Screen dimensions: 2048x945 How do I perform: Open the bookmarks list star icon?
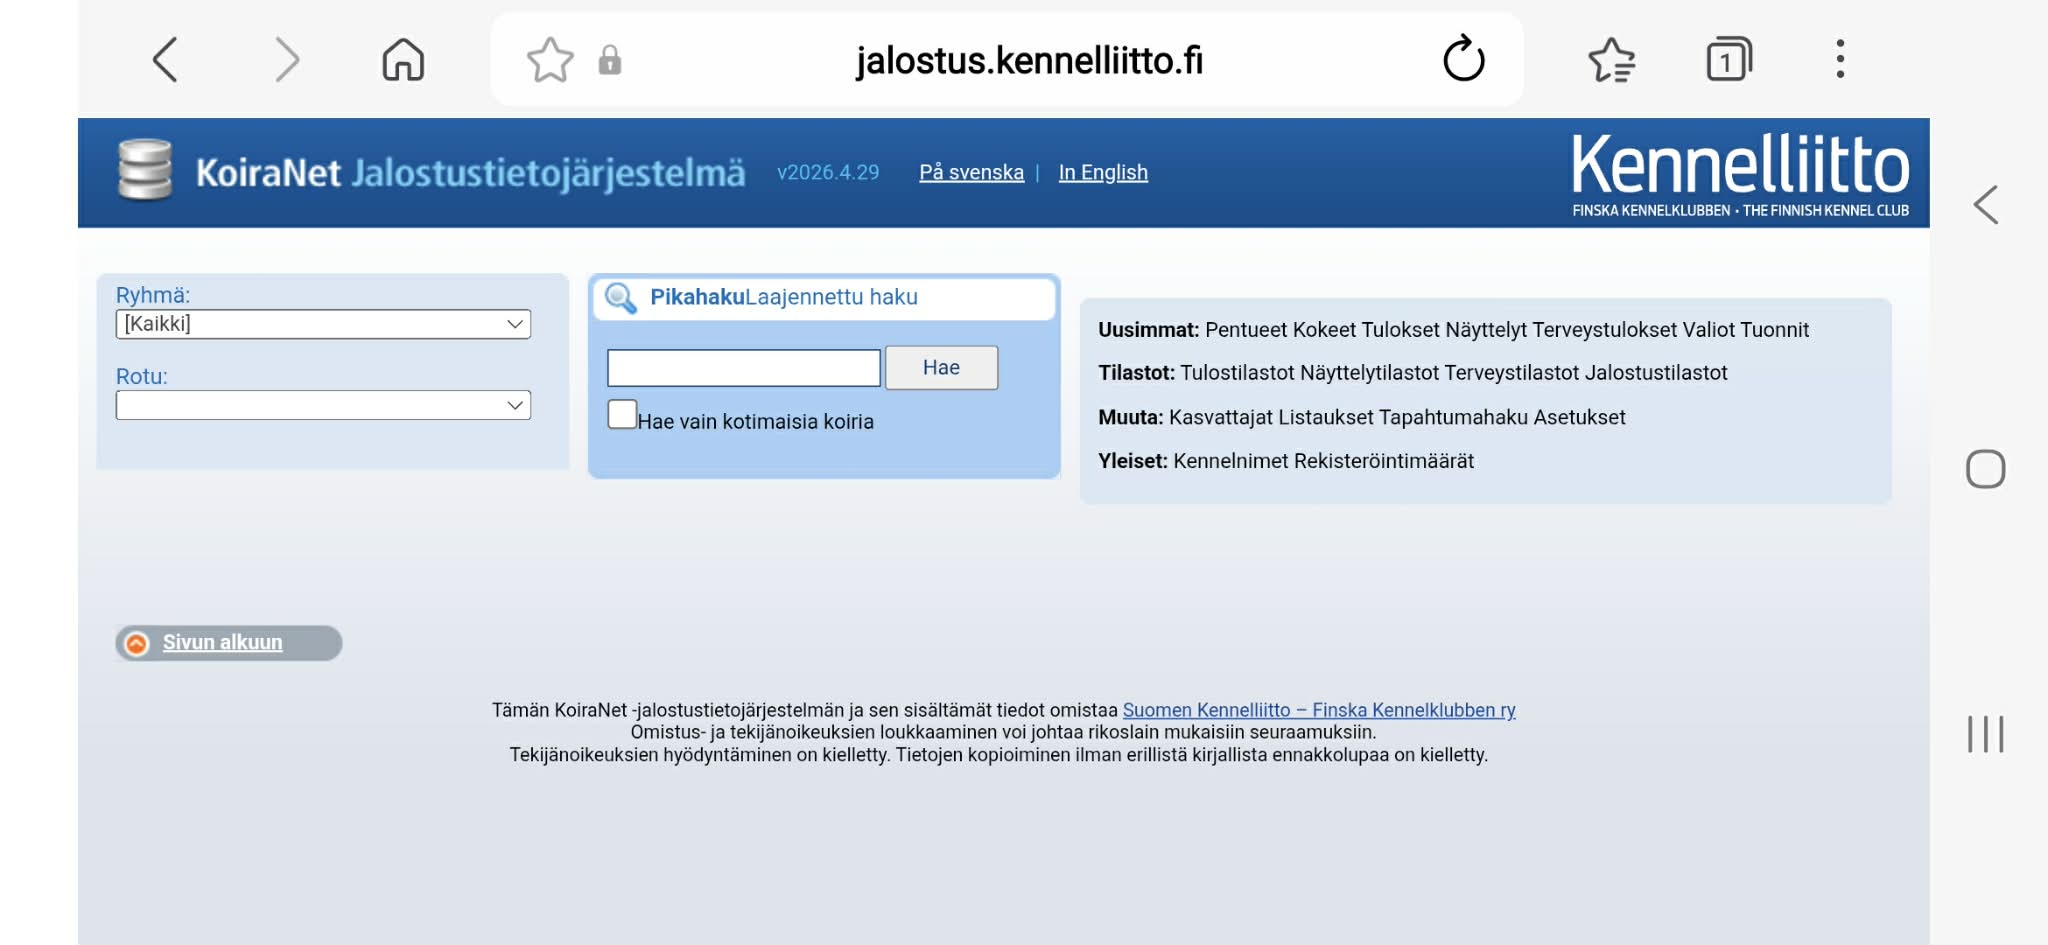[x=1612, y=60]
